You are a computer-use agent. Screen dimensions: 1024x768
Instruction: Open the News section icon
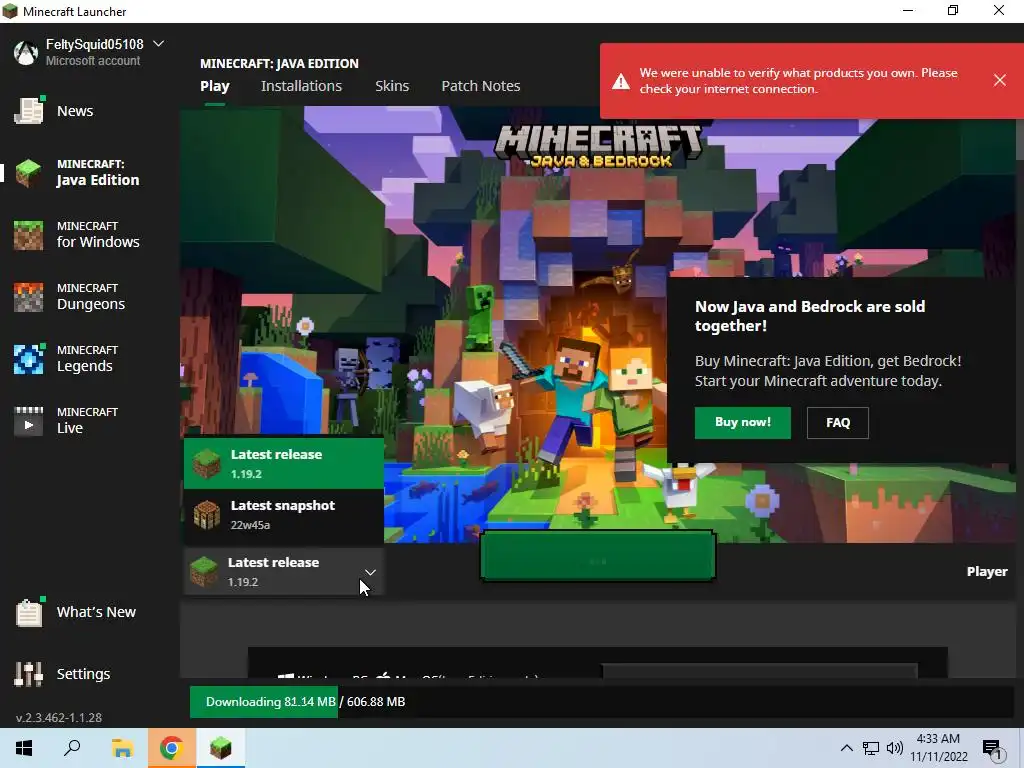(x=29, y=110)
